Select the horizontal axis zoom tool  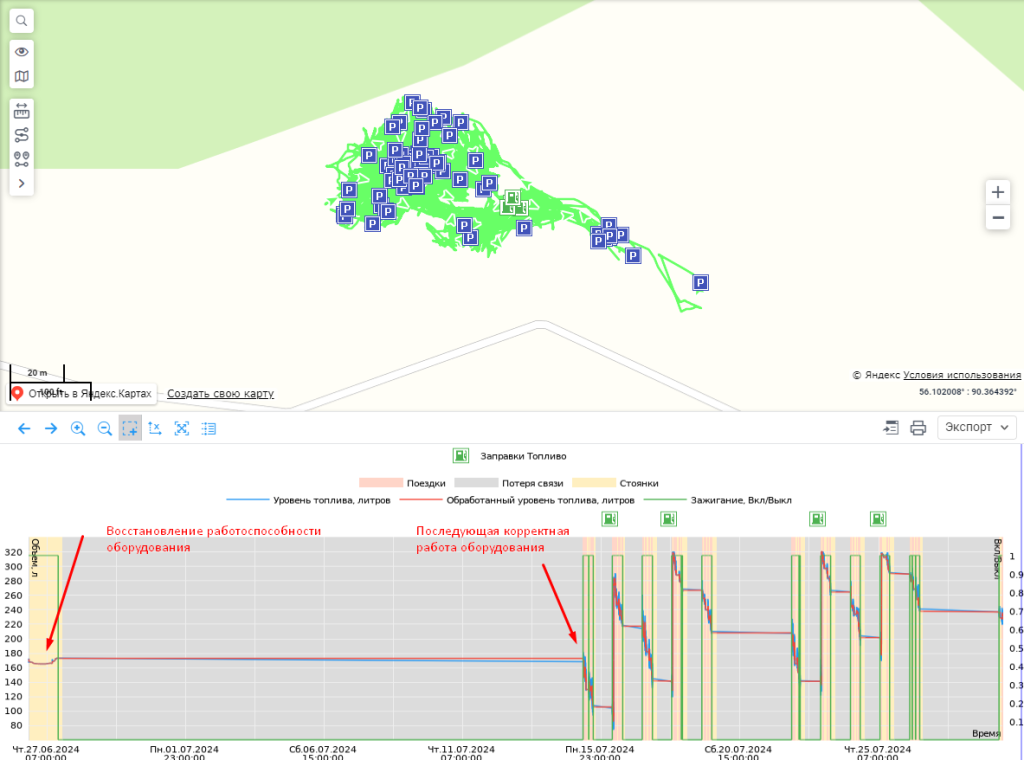155,428
